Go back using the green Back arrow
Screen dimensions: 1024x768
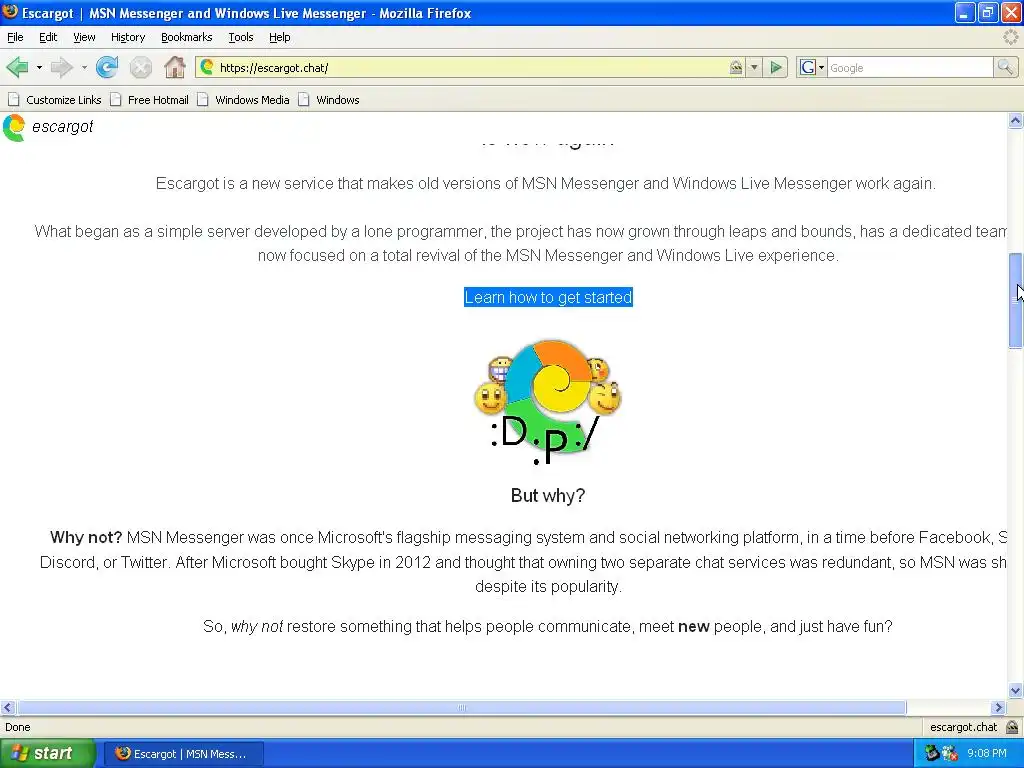[x=17, y=67]
